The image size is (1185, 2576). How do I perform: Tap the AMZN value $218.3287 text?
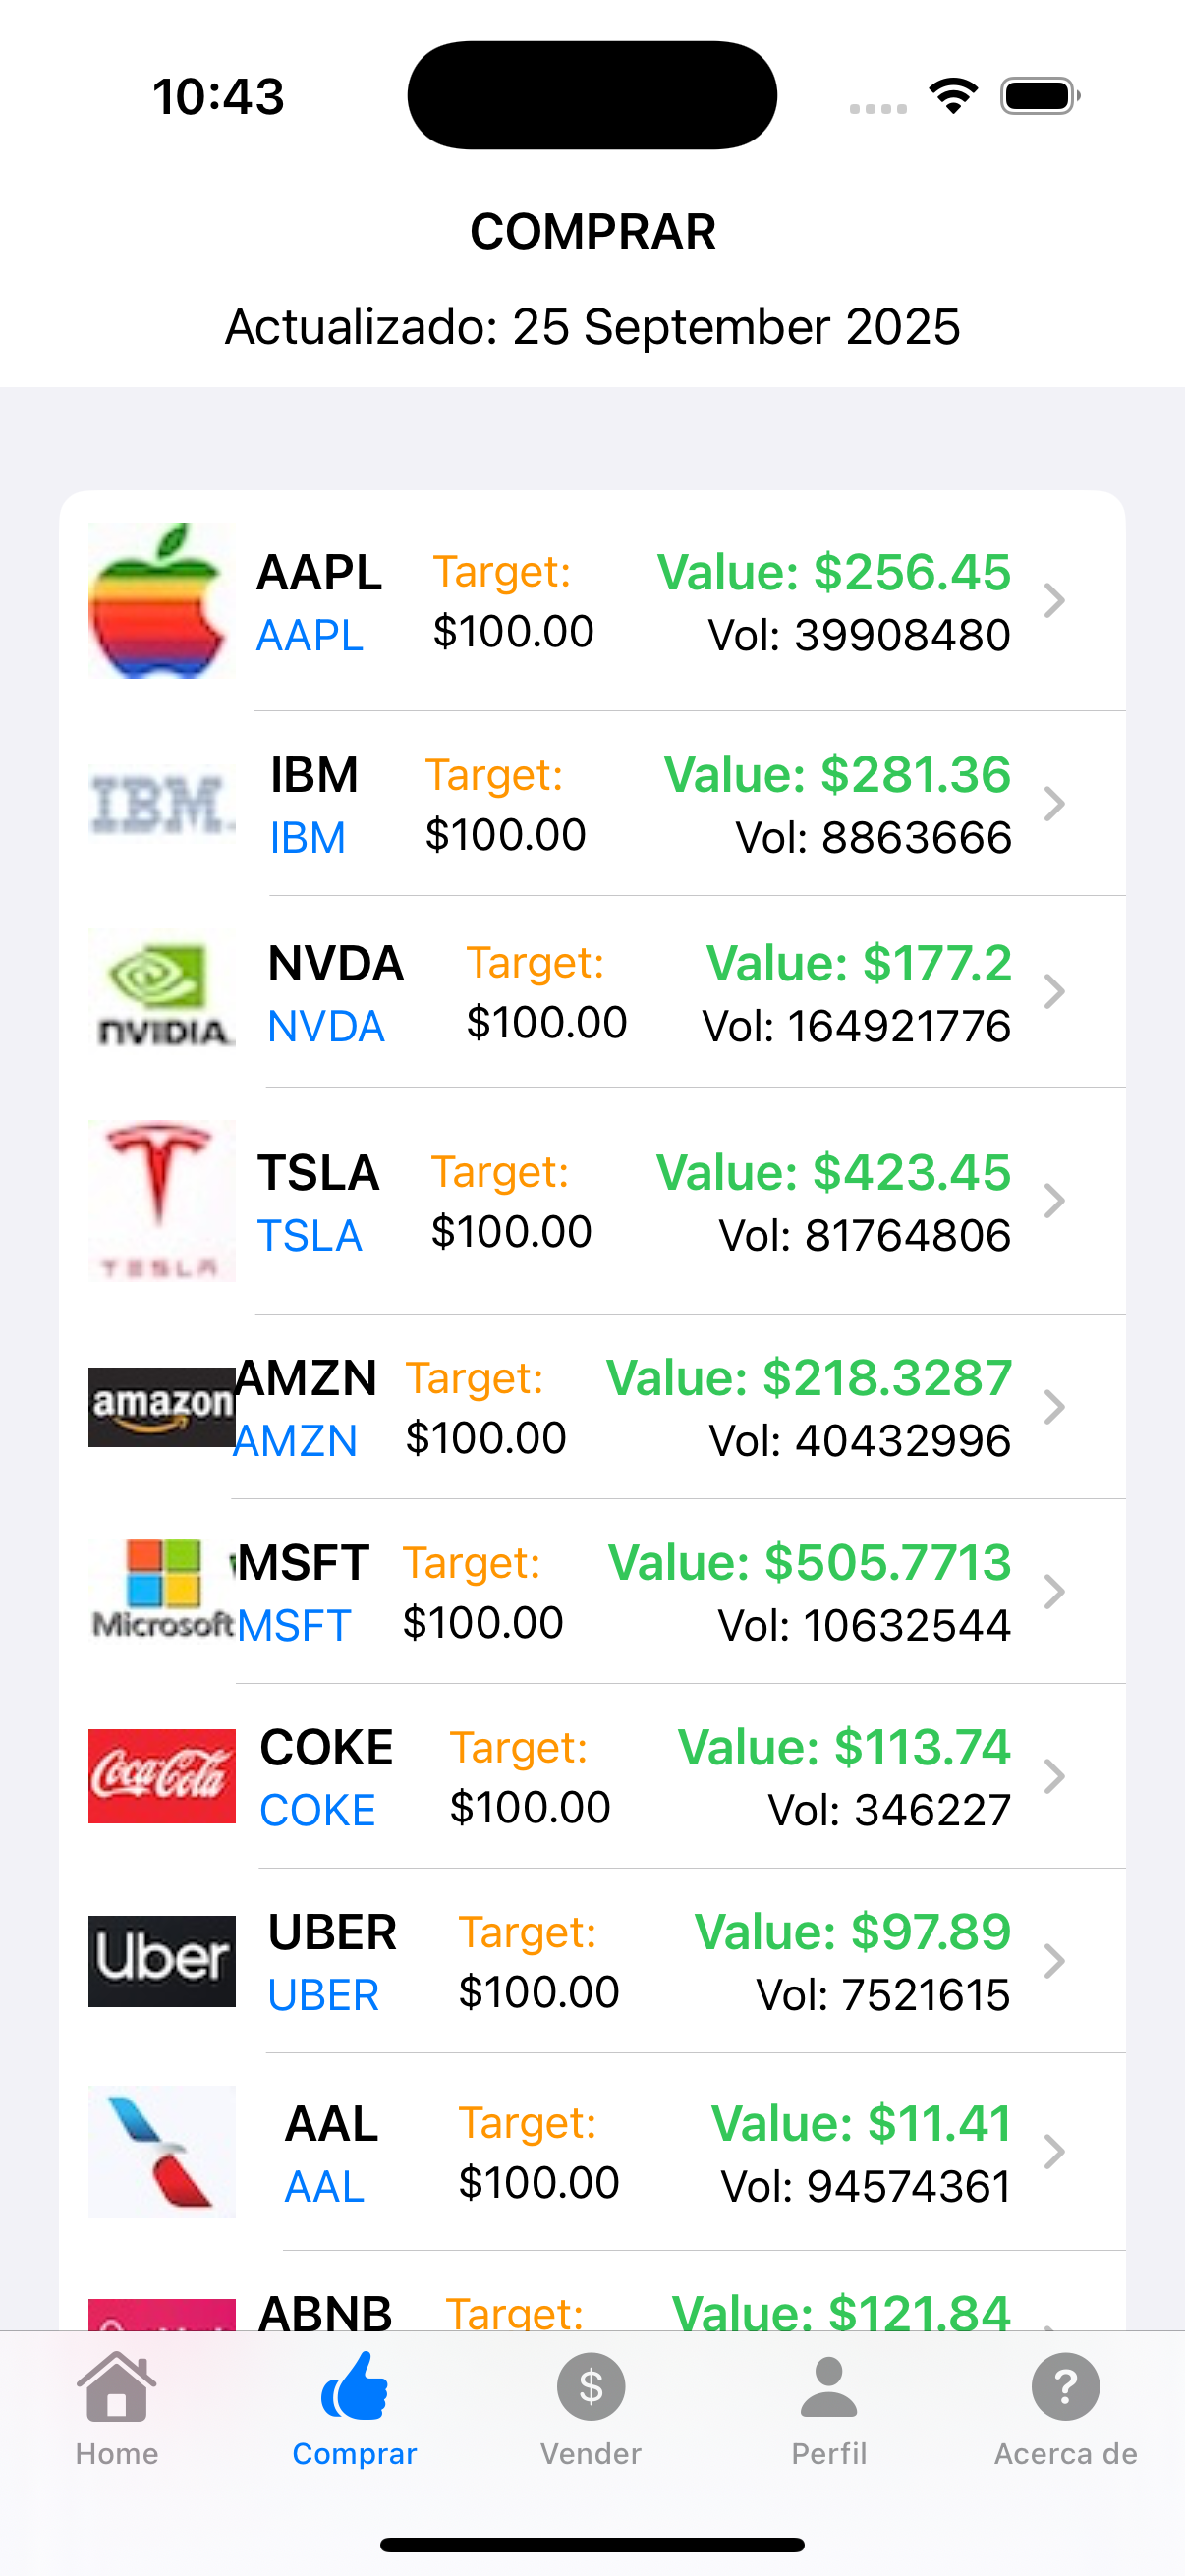[x=809, y=1378]
